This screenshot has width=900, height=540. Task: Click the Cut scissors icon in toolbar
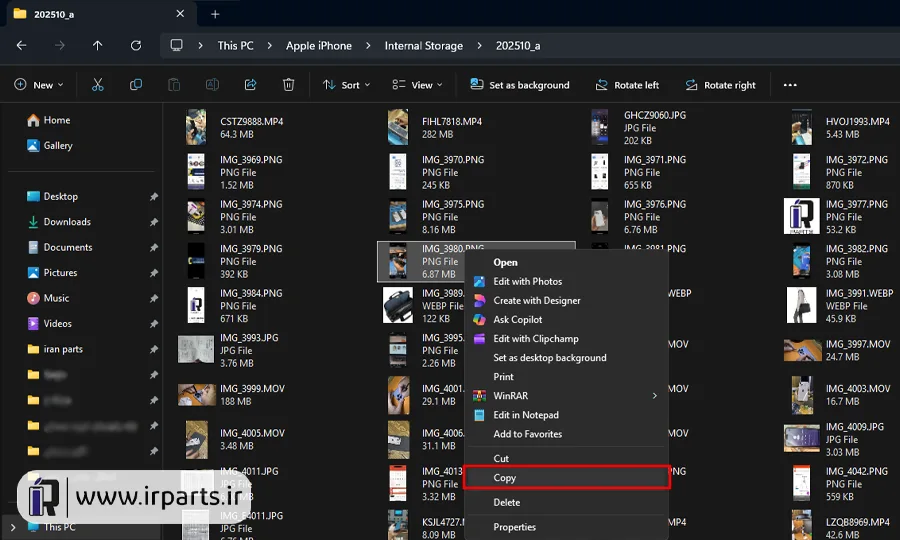[x=98, y=85]
